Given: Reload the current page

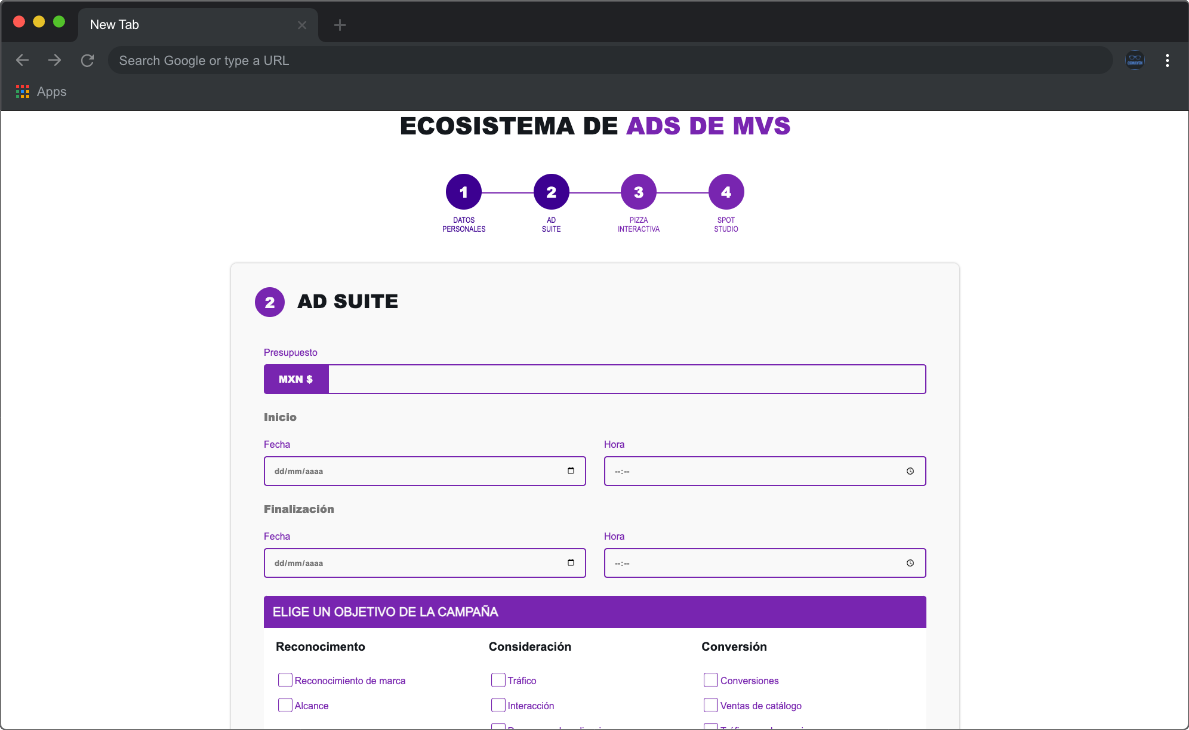Looking at the screenshot, I should 87,60.
